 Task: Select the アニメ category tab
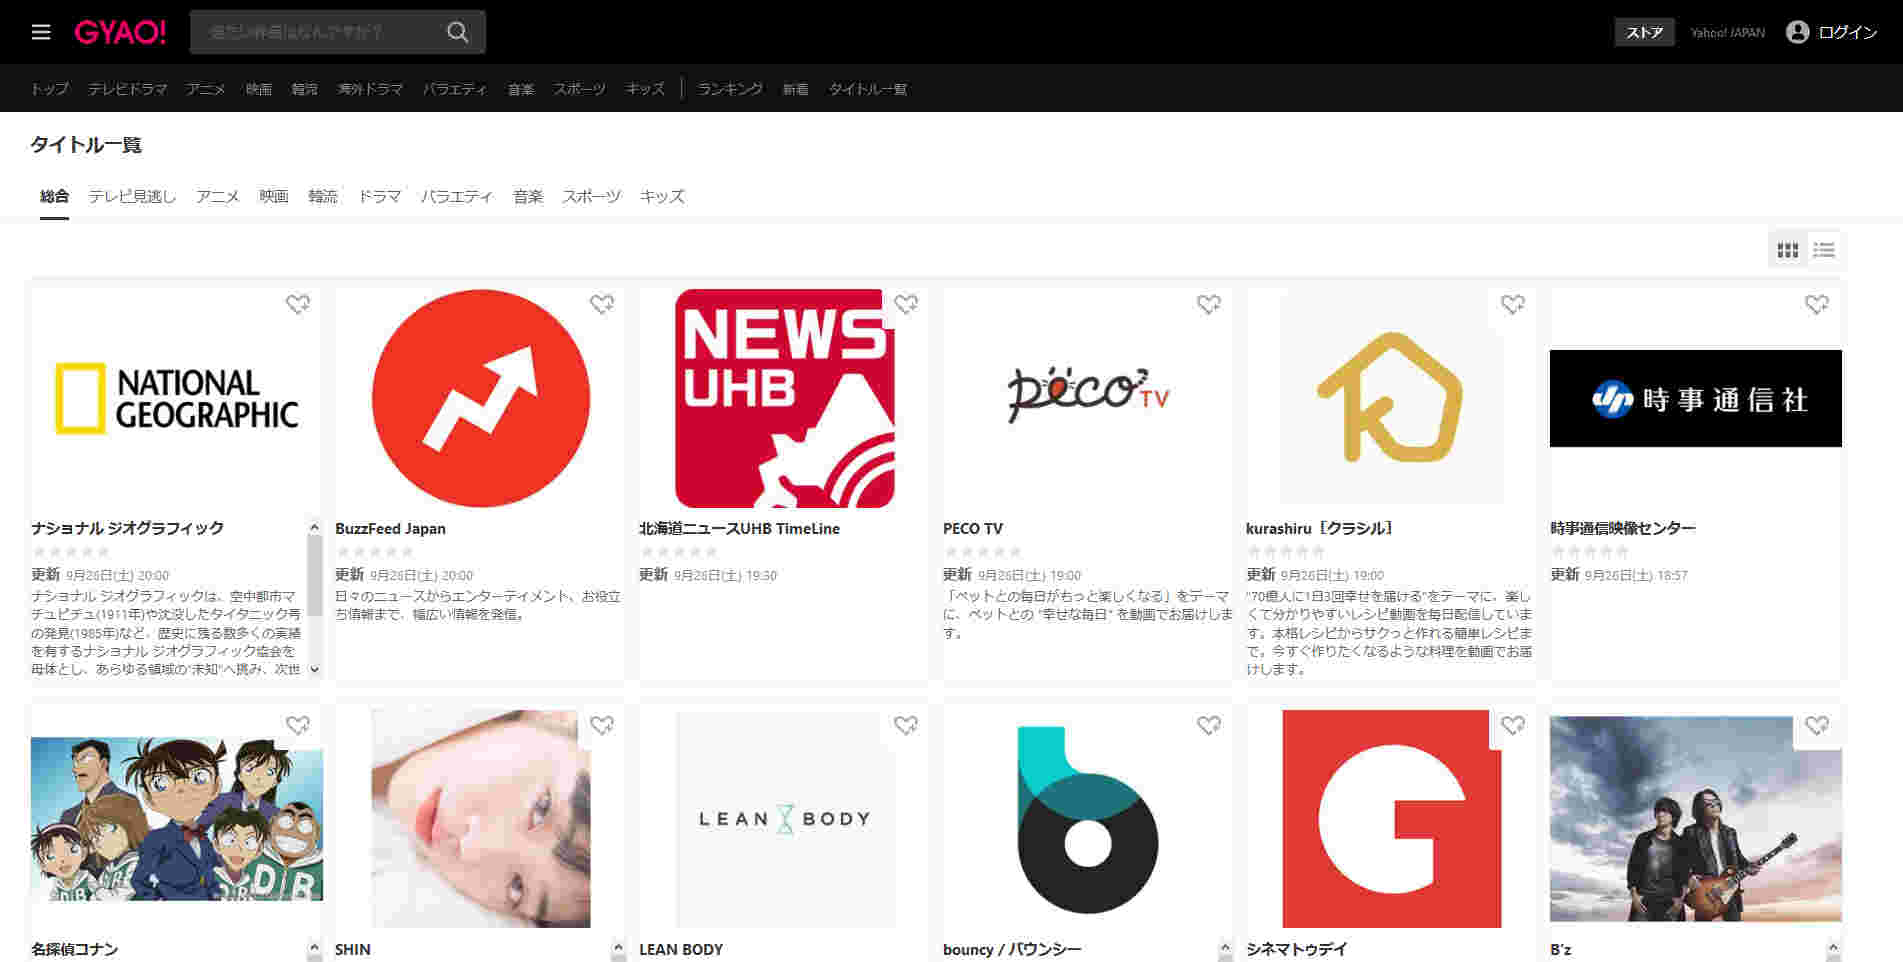pos(218,196)
